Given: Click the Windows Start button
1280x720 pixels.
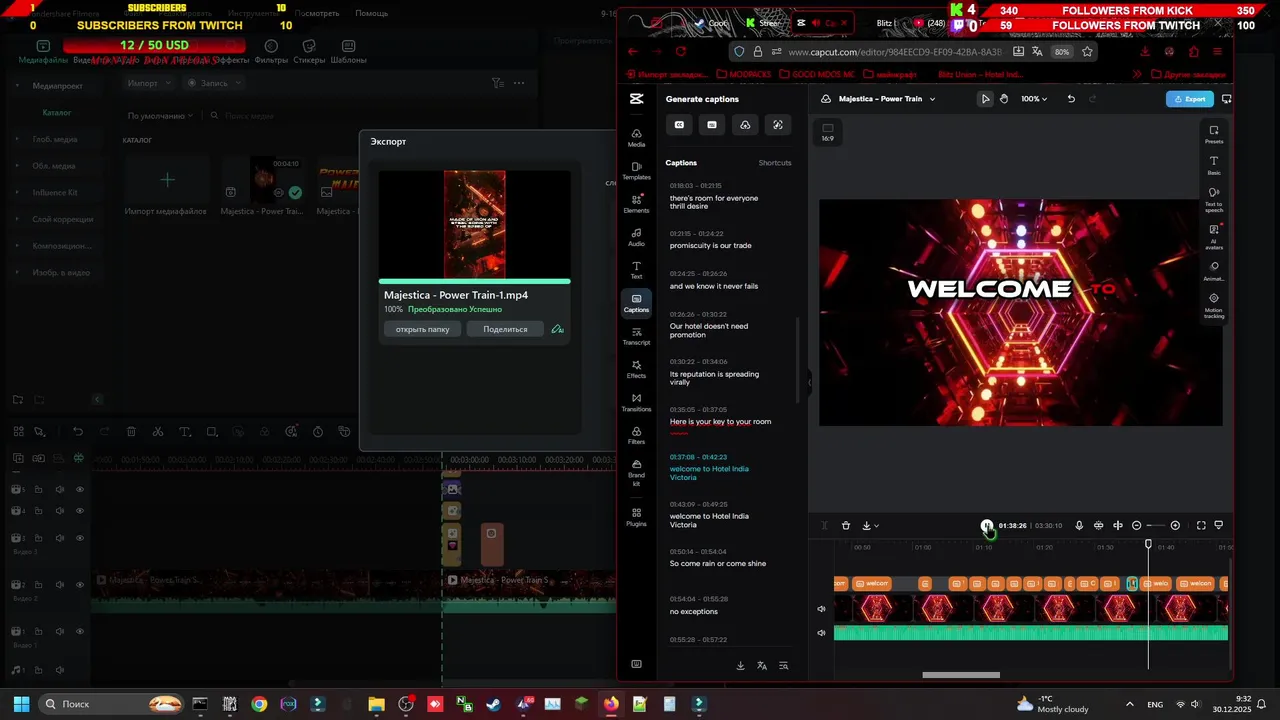Looking at the screenshot, I should (x=21, y=704).
